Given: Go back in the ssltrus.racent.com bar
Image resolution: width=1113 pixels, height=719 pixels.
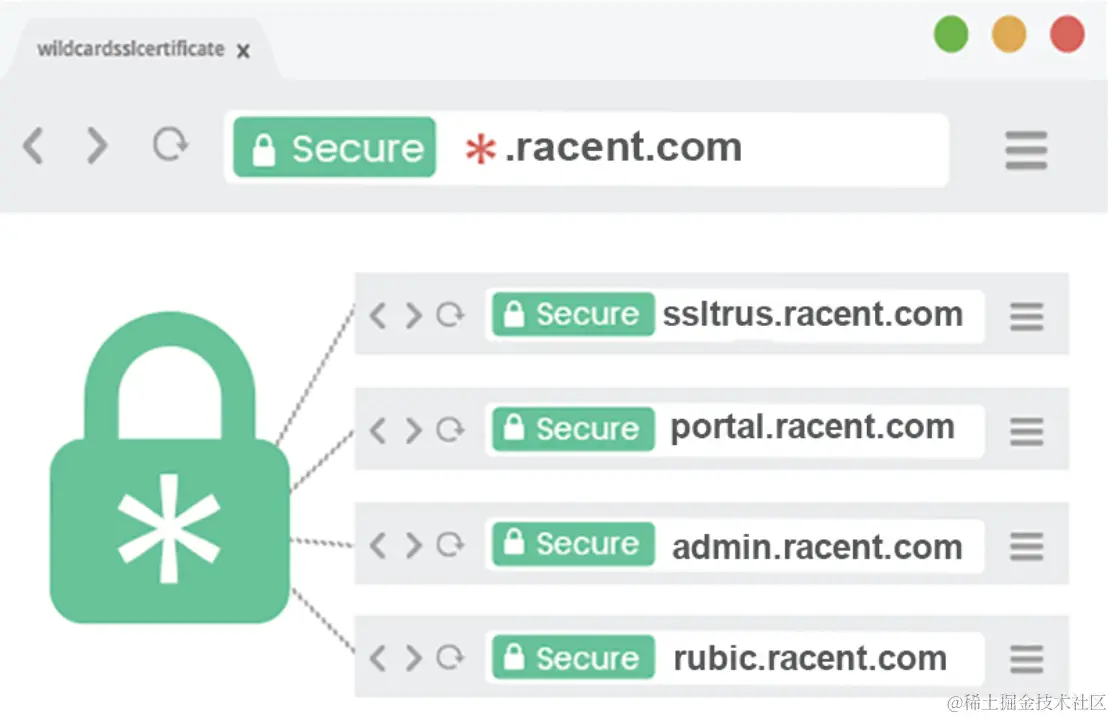Looking at the screenshot, I should 378,315.
